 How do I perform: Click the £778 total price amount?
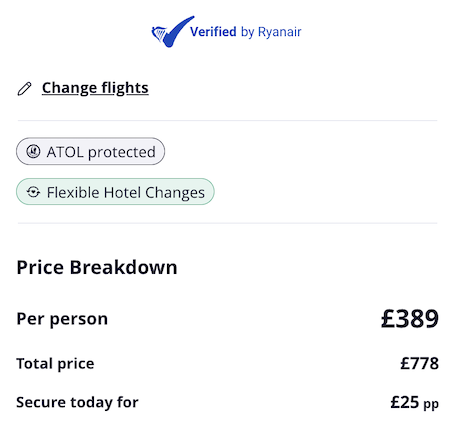(419, 364)
